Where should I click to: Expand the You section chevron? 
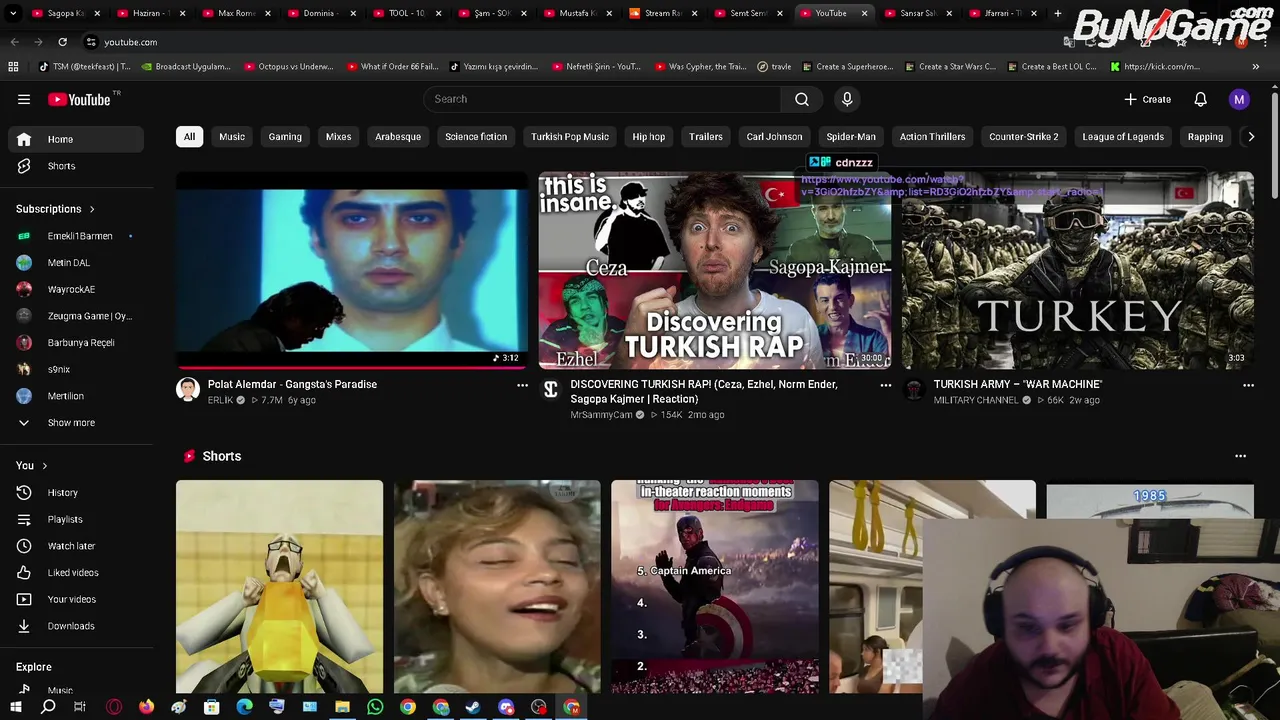click(x=45, y=466)
